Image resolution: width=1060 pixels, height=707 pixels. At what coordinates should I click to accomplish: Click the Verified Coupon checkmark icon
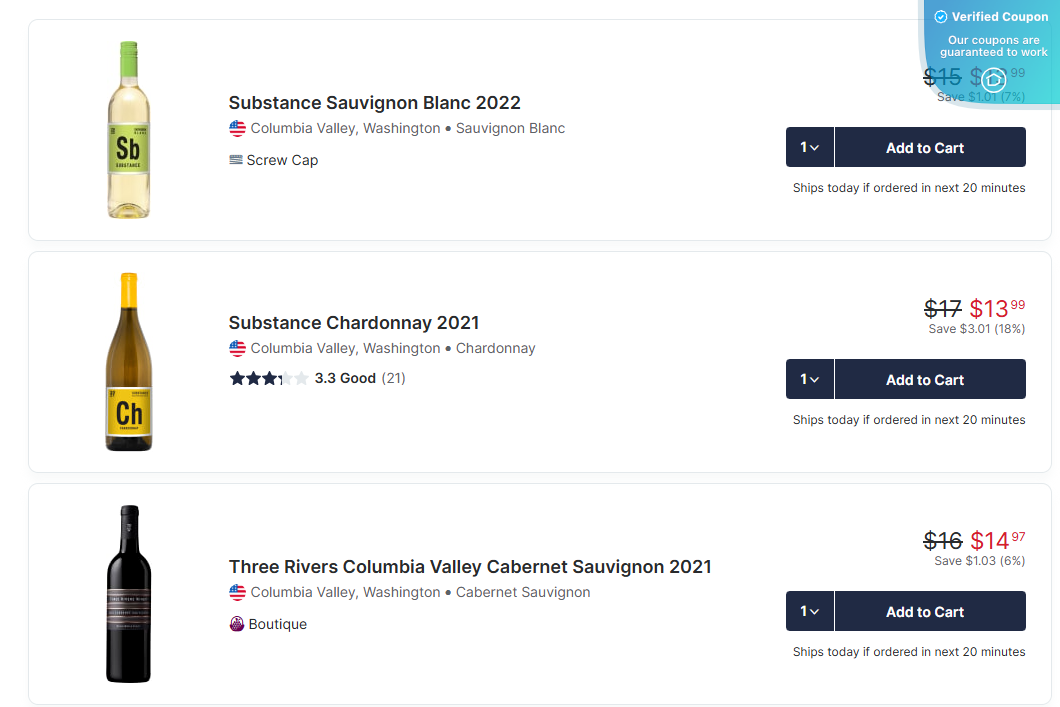coord(940,17)
